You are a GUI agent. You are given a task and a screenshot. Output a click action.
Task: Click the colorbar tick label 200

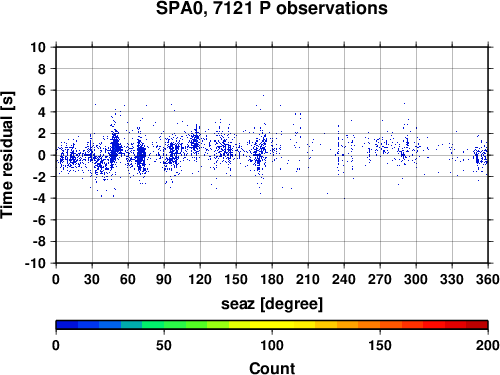coord(488,345)
